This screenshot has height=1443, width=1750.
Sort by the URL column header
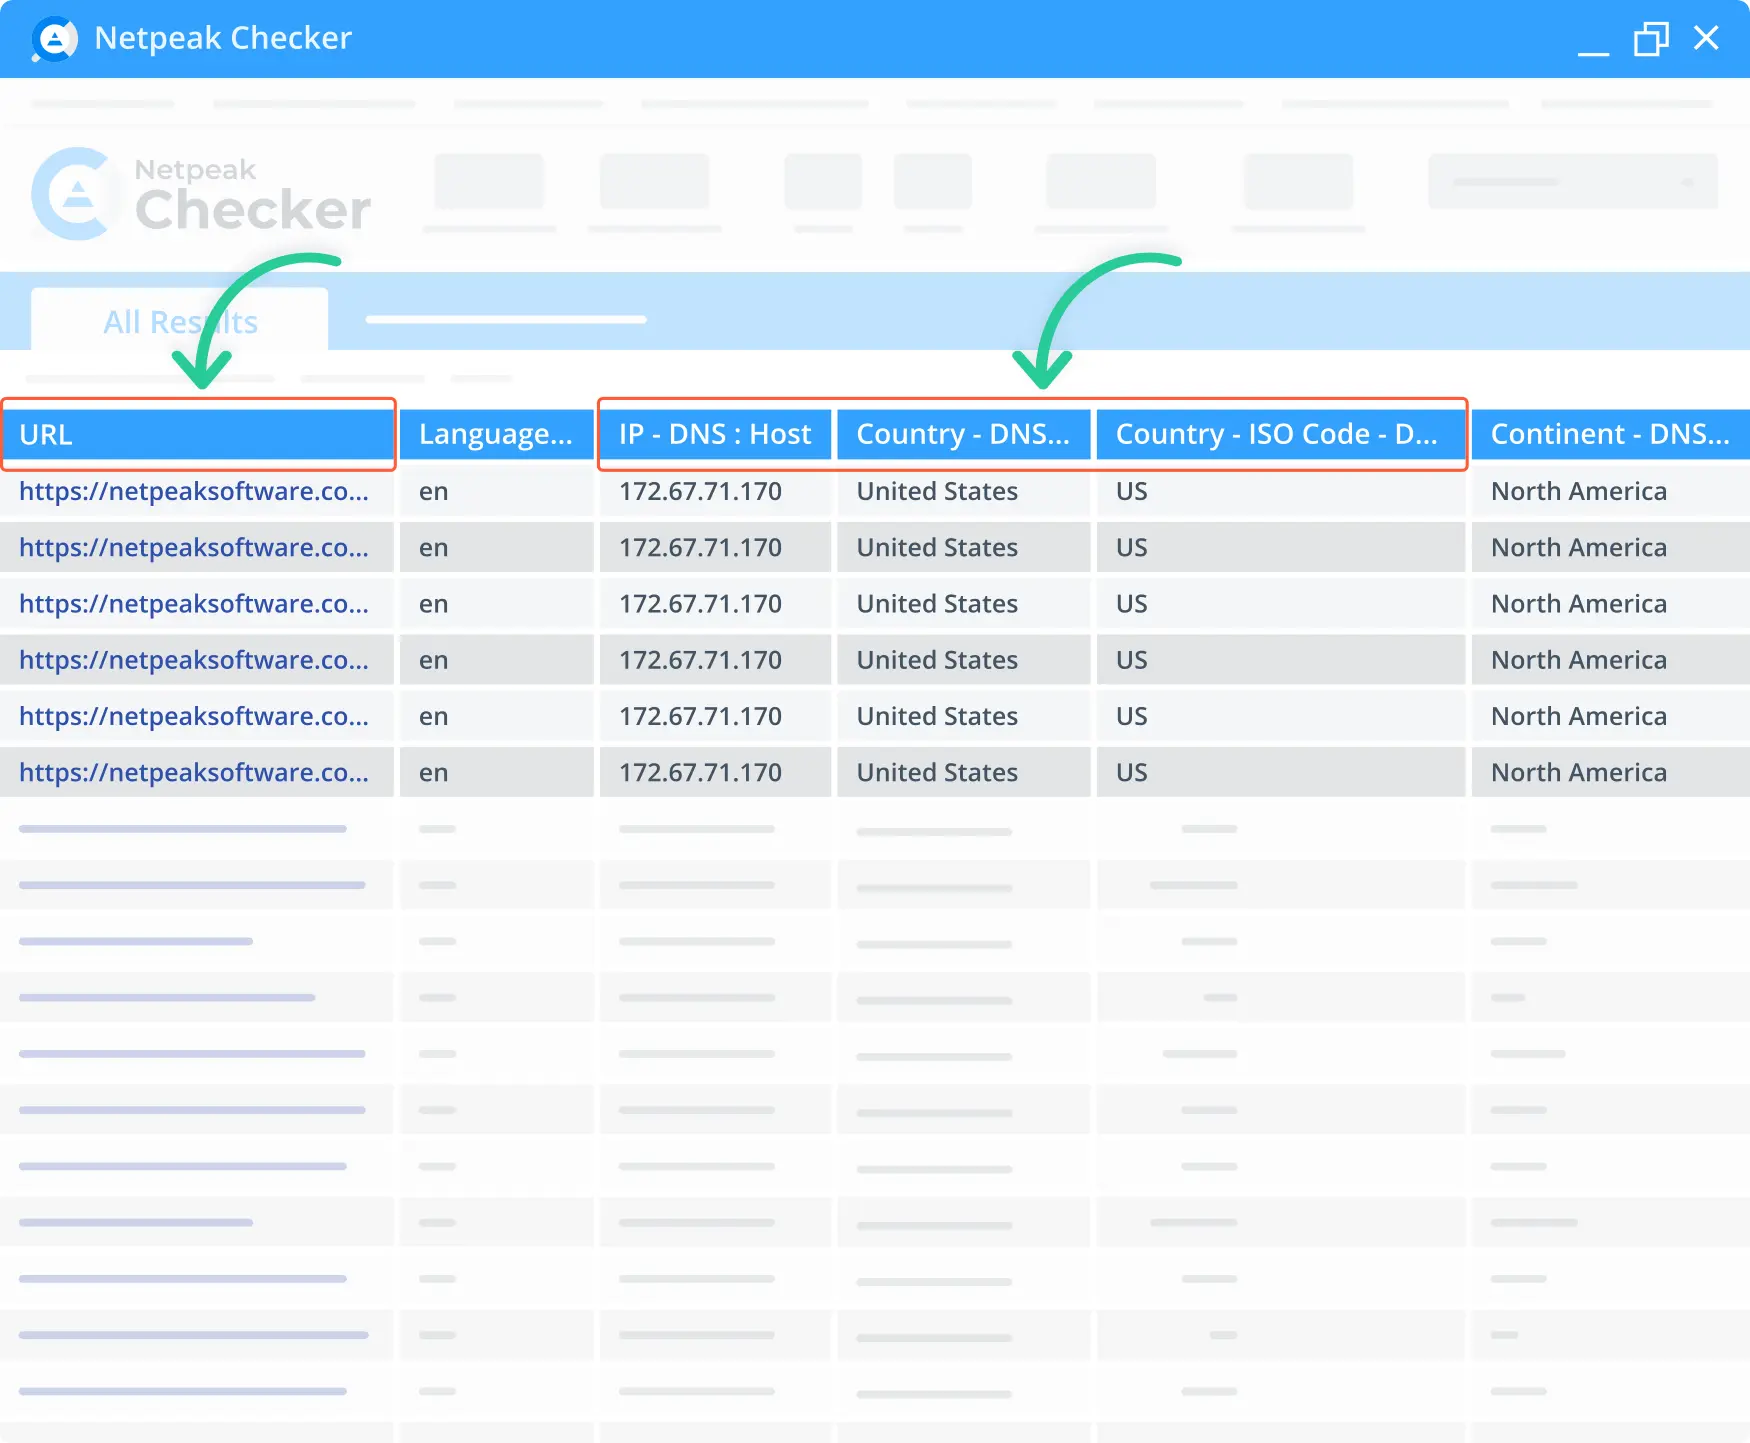[x=198, y=435]
